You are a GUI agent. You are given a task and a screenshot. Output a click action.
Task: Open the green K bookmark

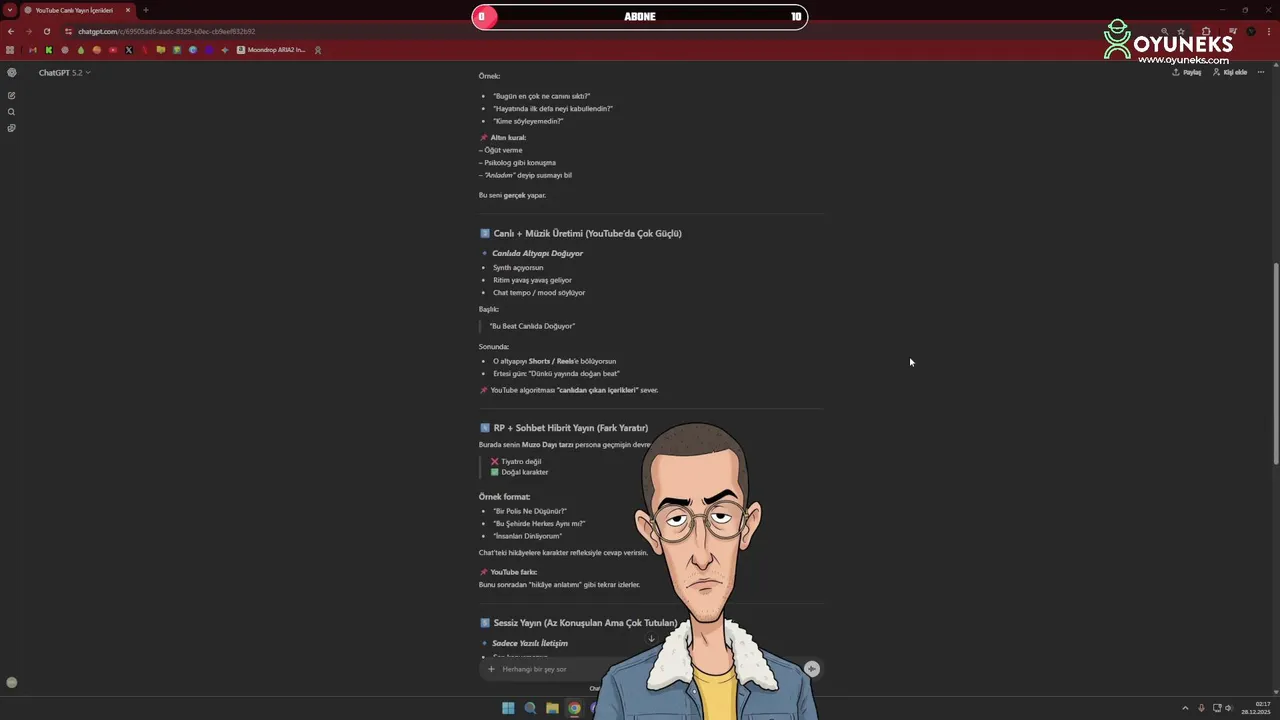(x=49, y=50)
